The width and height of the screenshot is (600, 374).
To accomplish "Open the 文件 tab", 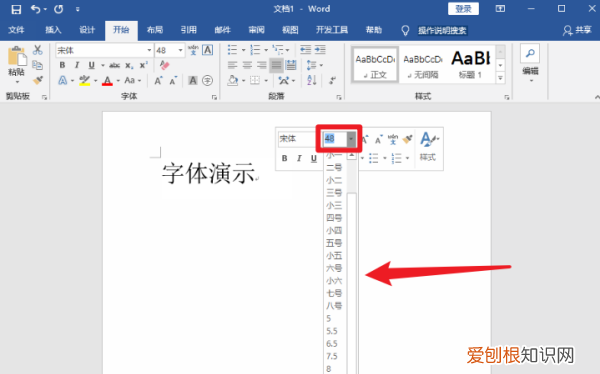I will click(x=16, y=30).
